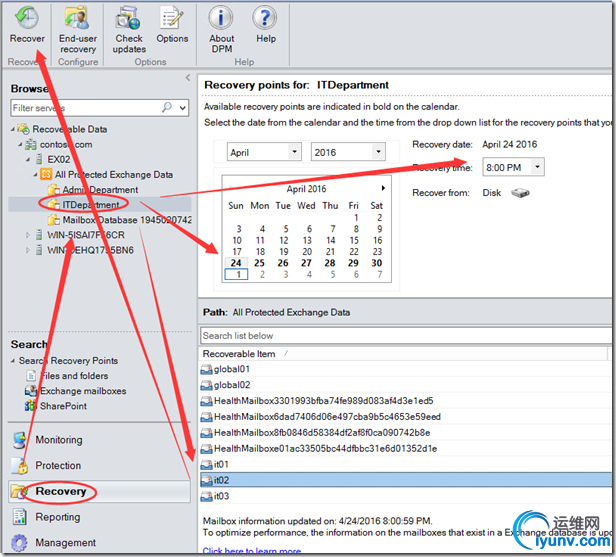Click Files and folders search icon
The image size is (616, 557).
pyautogui.click(x=31, y=376)
